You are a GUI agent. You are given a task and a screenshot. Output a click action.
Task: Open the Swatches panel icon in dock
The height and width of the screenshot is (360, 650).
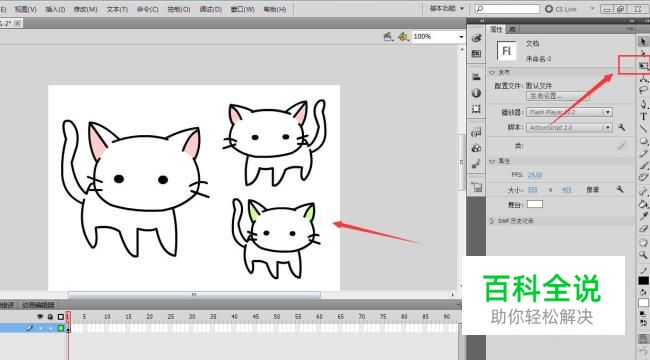click(x=476, y=54)
